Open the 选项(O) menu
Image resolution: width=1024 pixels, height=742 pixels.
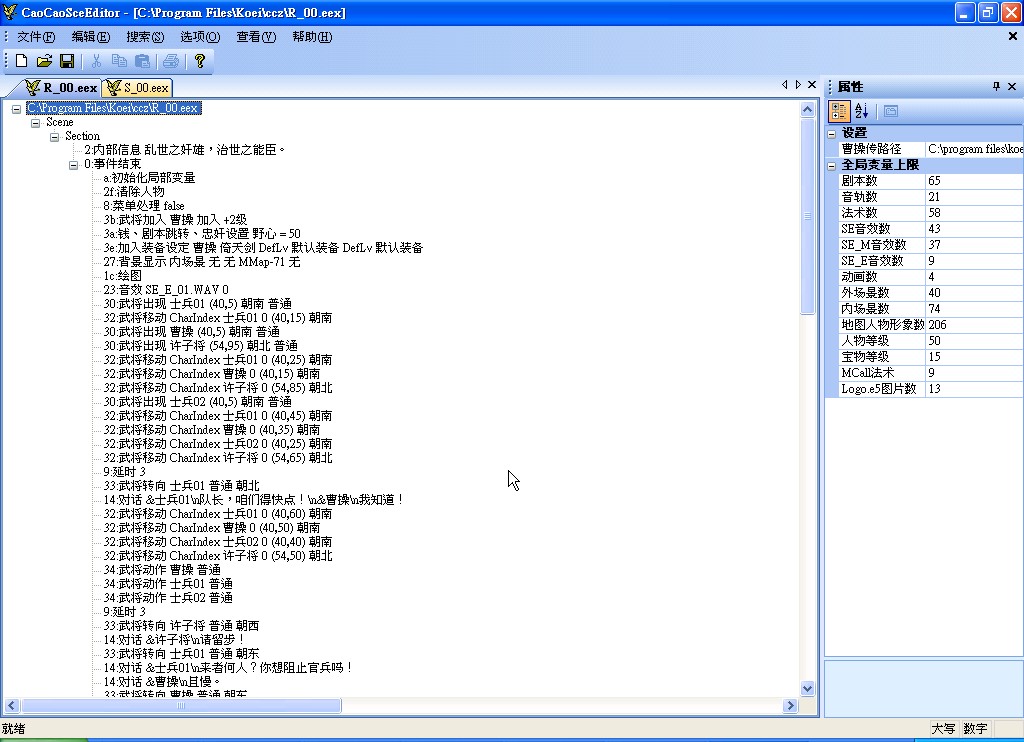click(x=200, y=37)
